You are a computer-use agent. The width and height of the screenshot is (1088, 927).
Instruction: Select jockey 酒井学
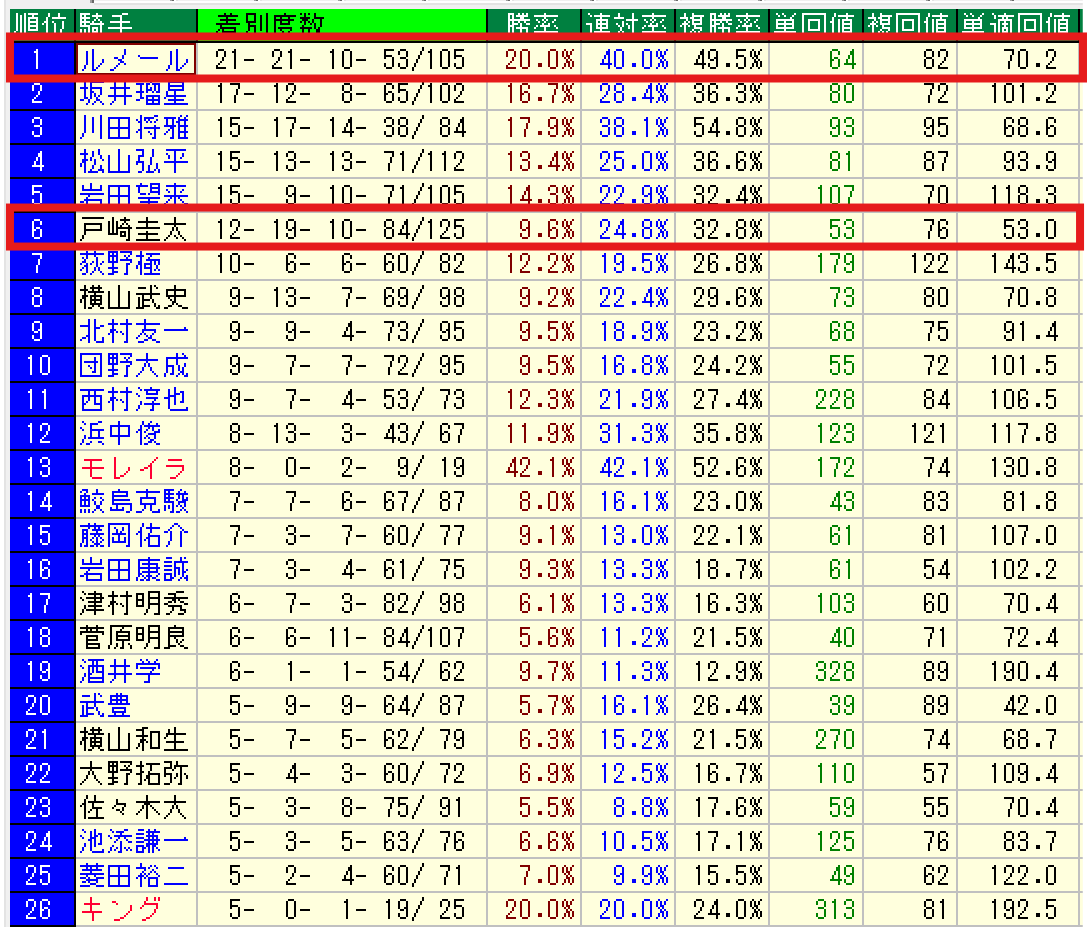tap(120, 672)
